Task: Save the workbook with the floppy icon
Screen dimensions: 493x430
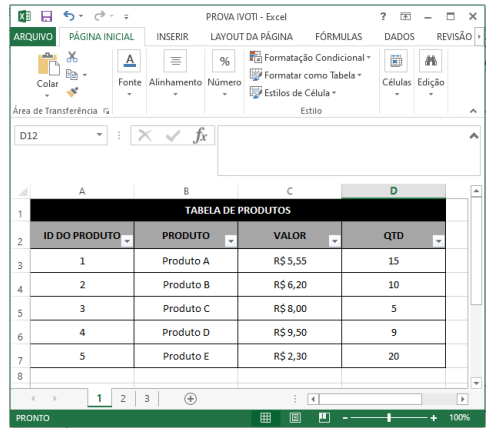Action: click(46, 16)
